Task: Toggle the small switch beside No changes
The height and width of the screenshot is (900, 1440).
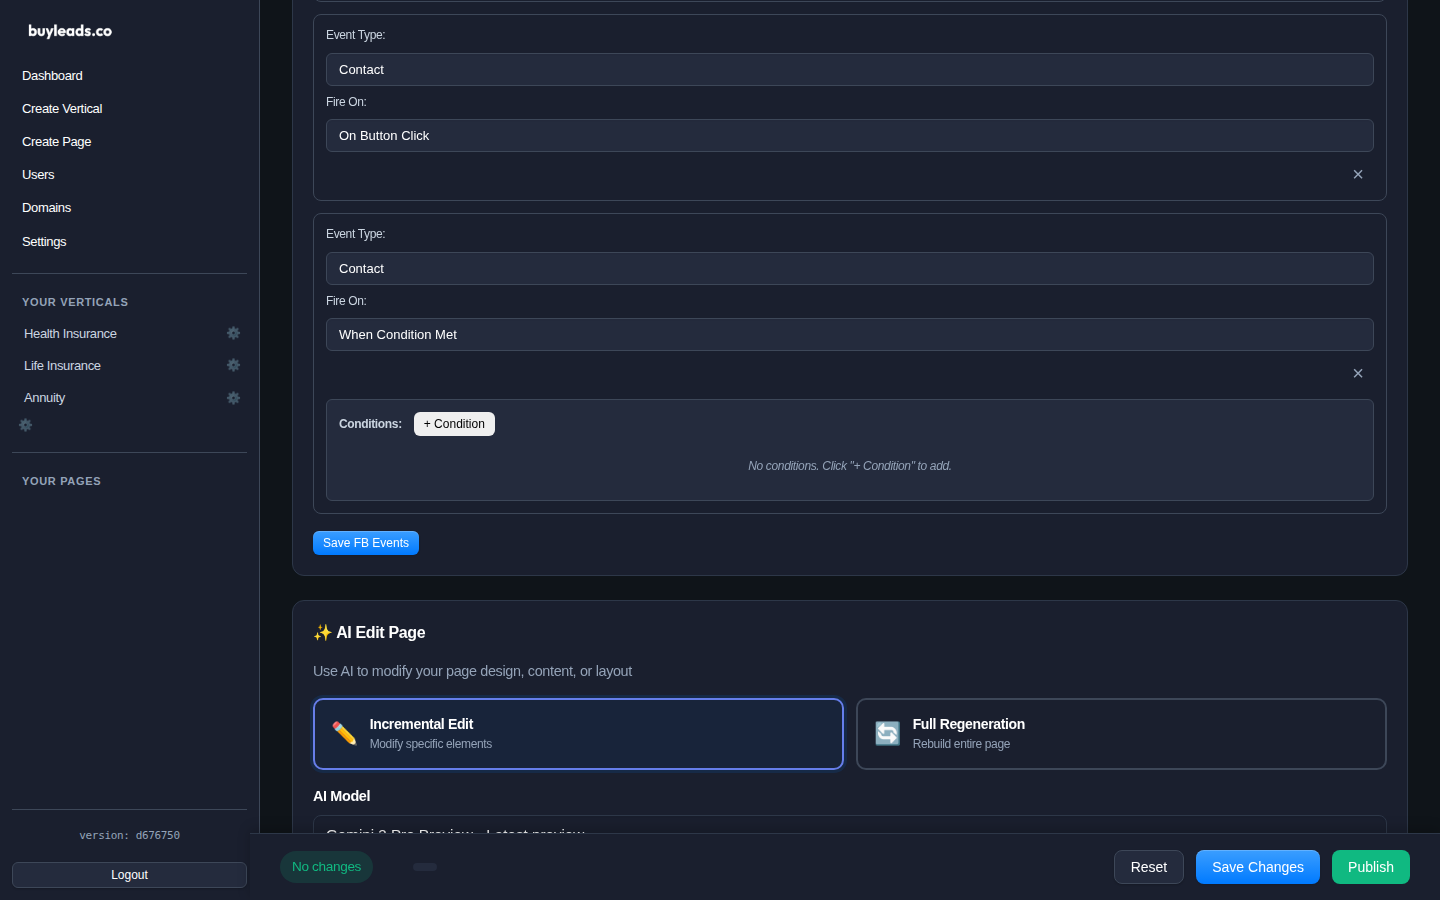Action: pos(425,867)
